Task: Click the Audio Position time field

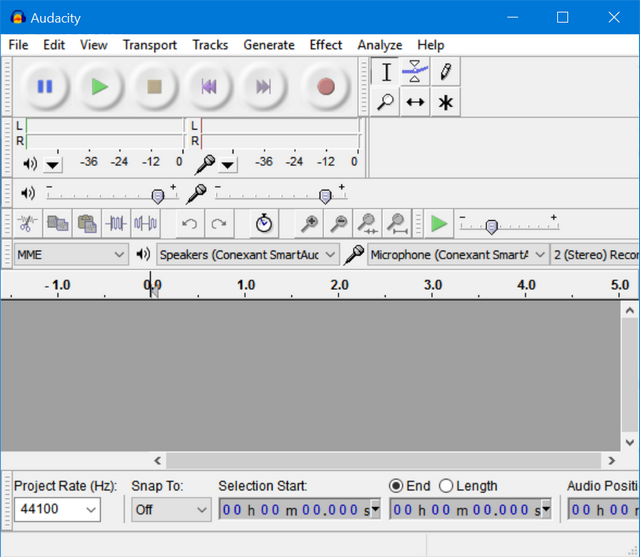Action: 604,510
